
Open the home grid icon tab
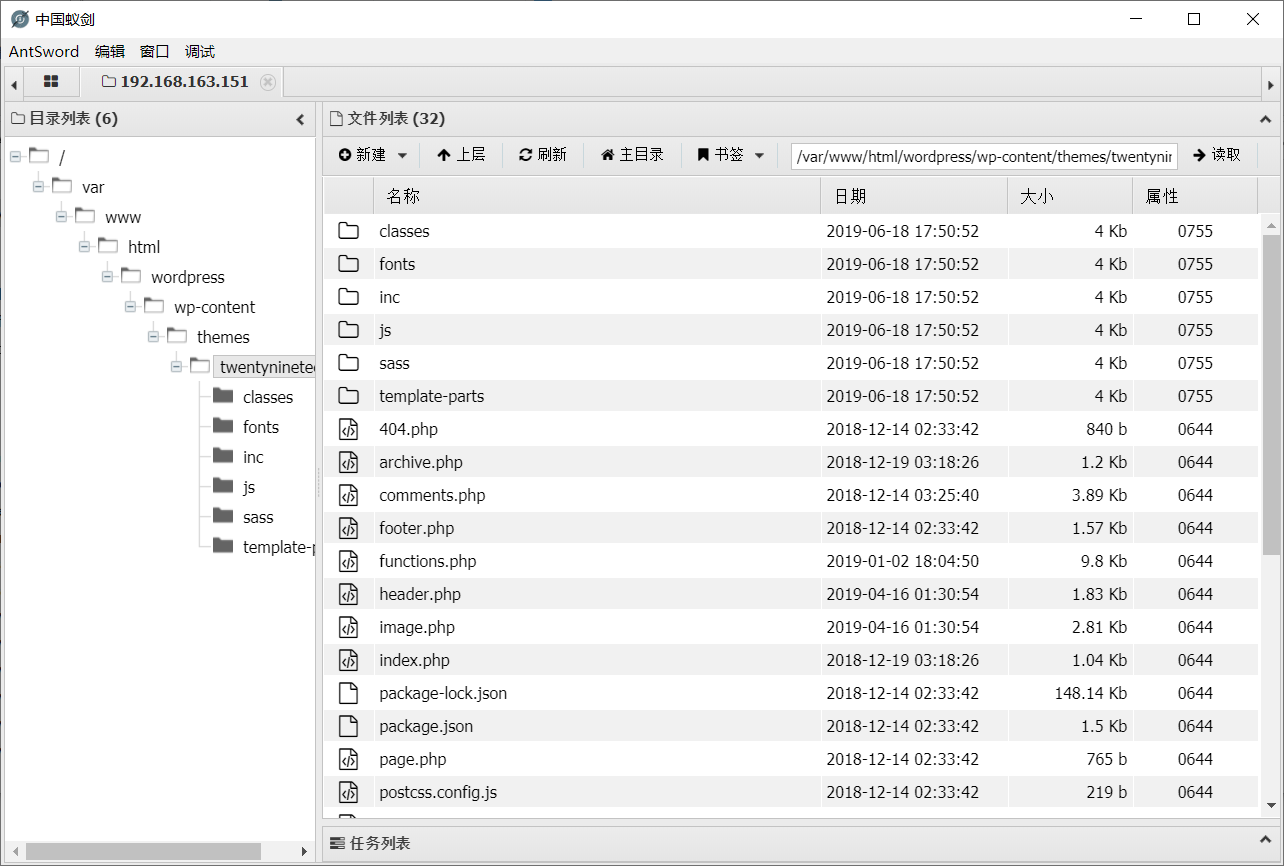coord(51,82)
